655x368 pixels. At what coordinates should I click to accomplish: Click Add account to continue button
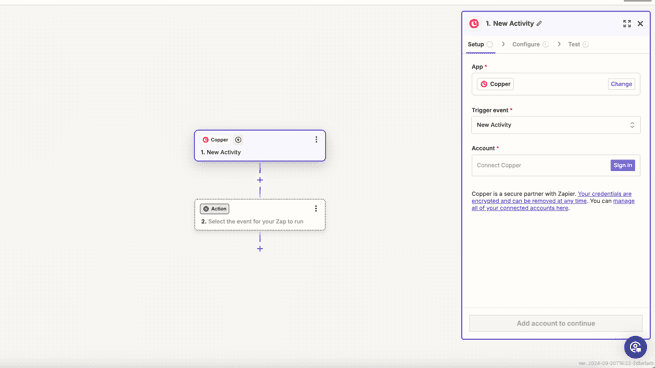click(x=556, y=323)
